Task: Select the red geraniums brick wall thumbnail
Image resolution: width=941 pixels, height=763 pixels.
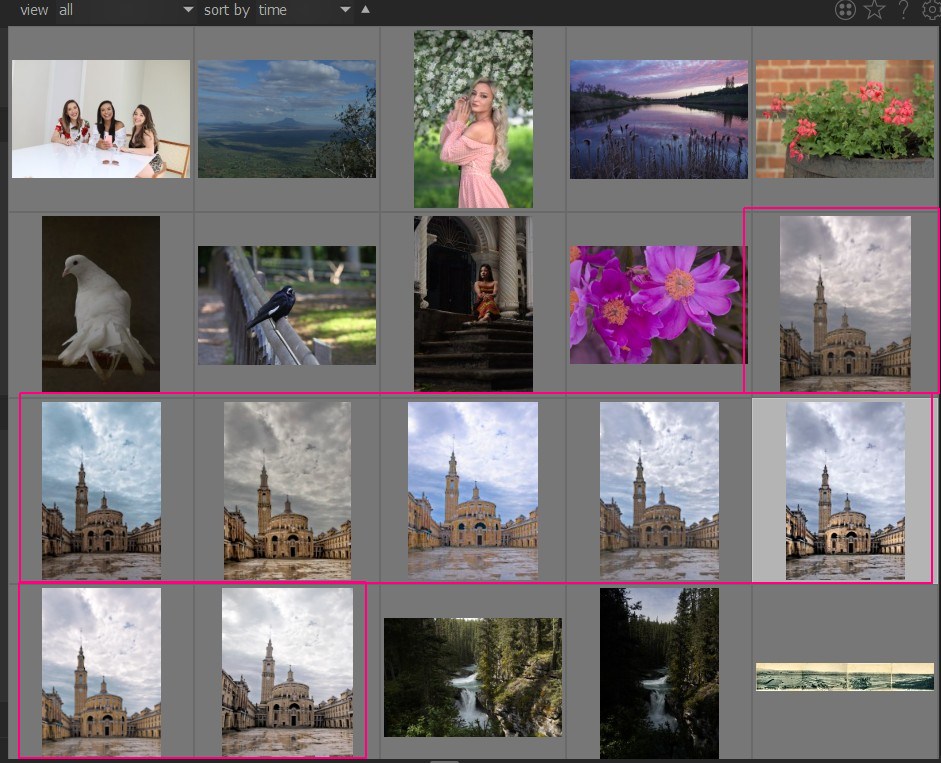Action: (x=844, y=119)
